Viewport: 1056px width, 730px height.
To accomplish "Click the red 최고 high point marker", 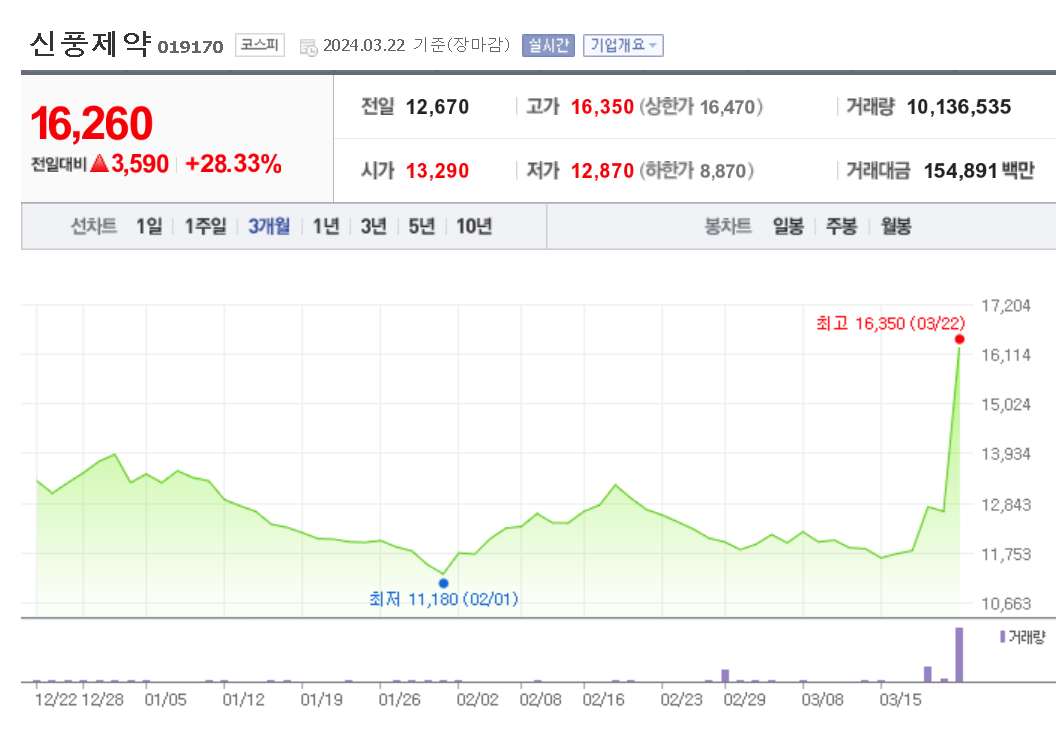I will (959, 339).
